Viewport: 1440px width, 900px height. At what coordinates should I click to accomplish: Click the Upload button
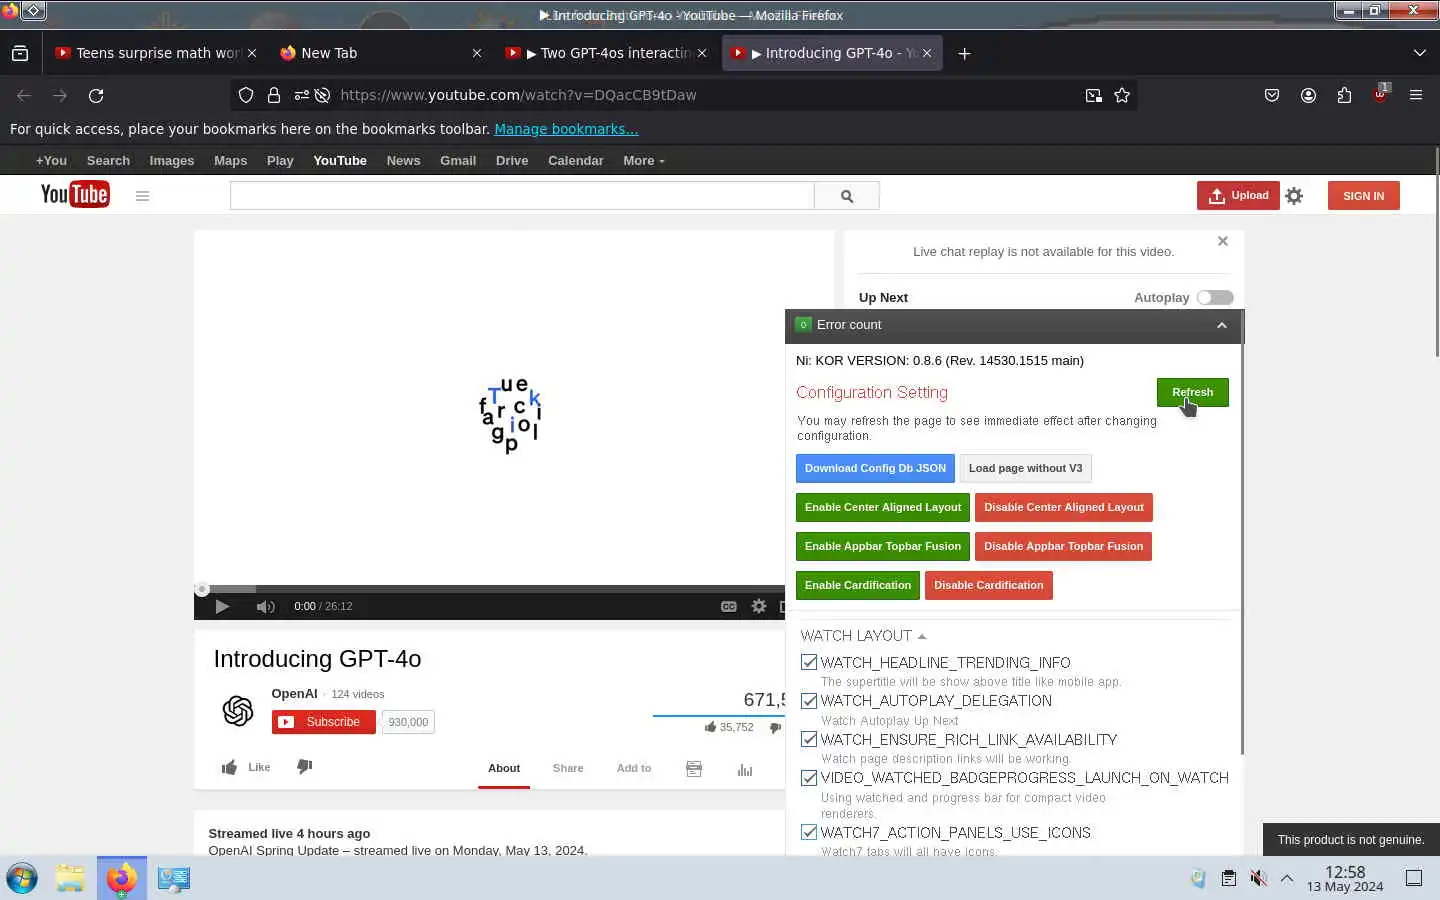[x=1238, y=196]
